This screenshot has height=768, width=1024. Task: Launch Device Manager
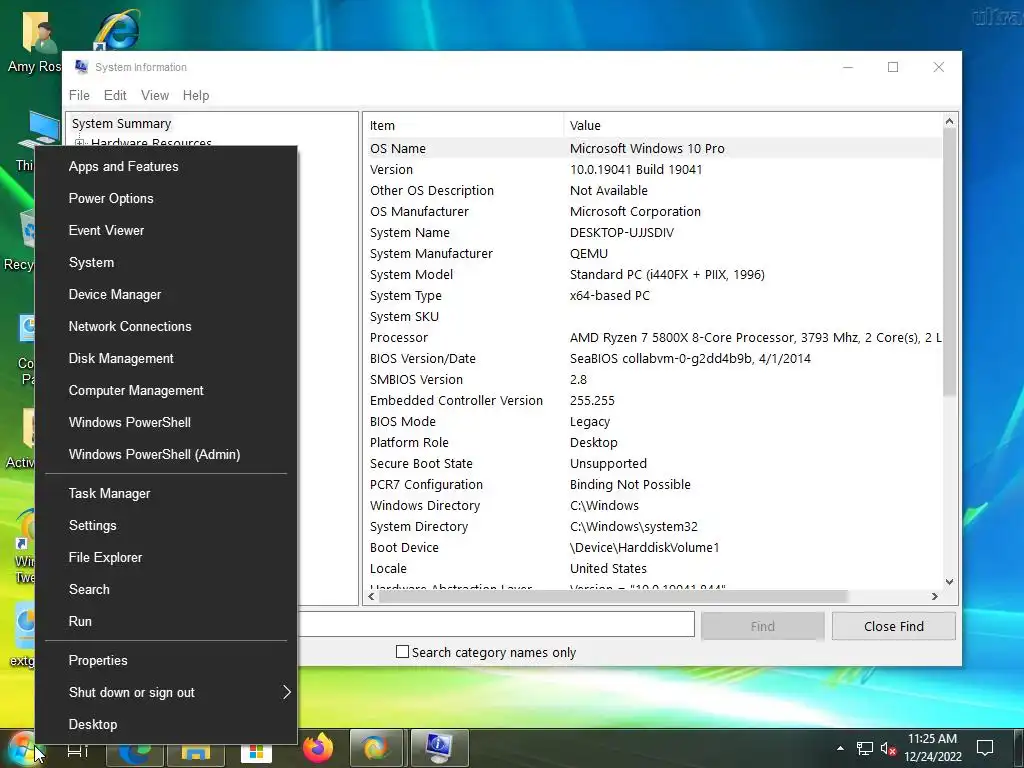166,295
